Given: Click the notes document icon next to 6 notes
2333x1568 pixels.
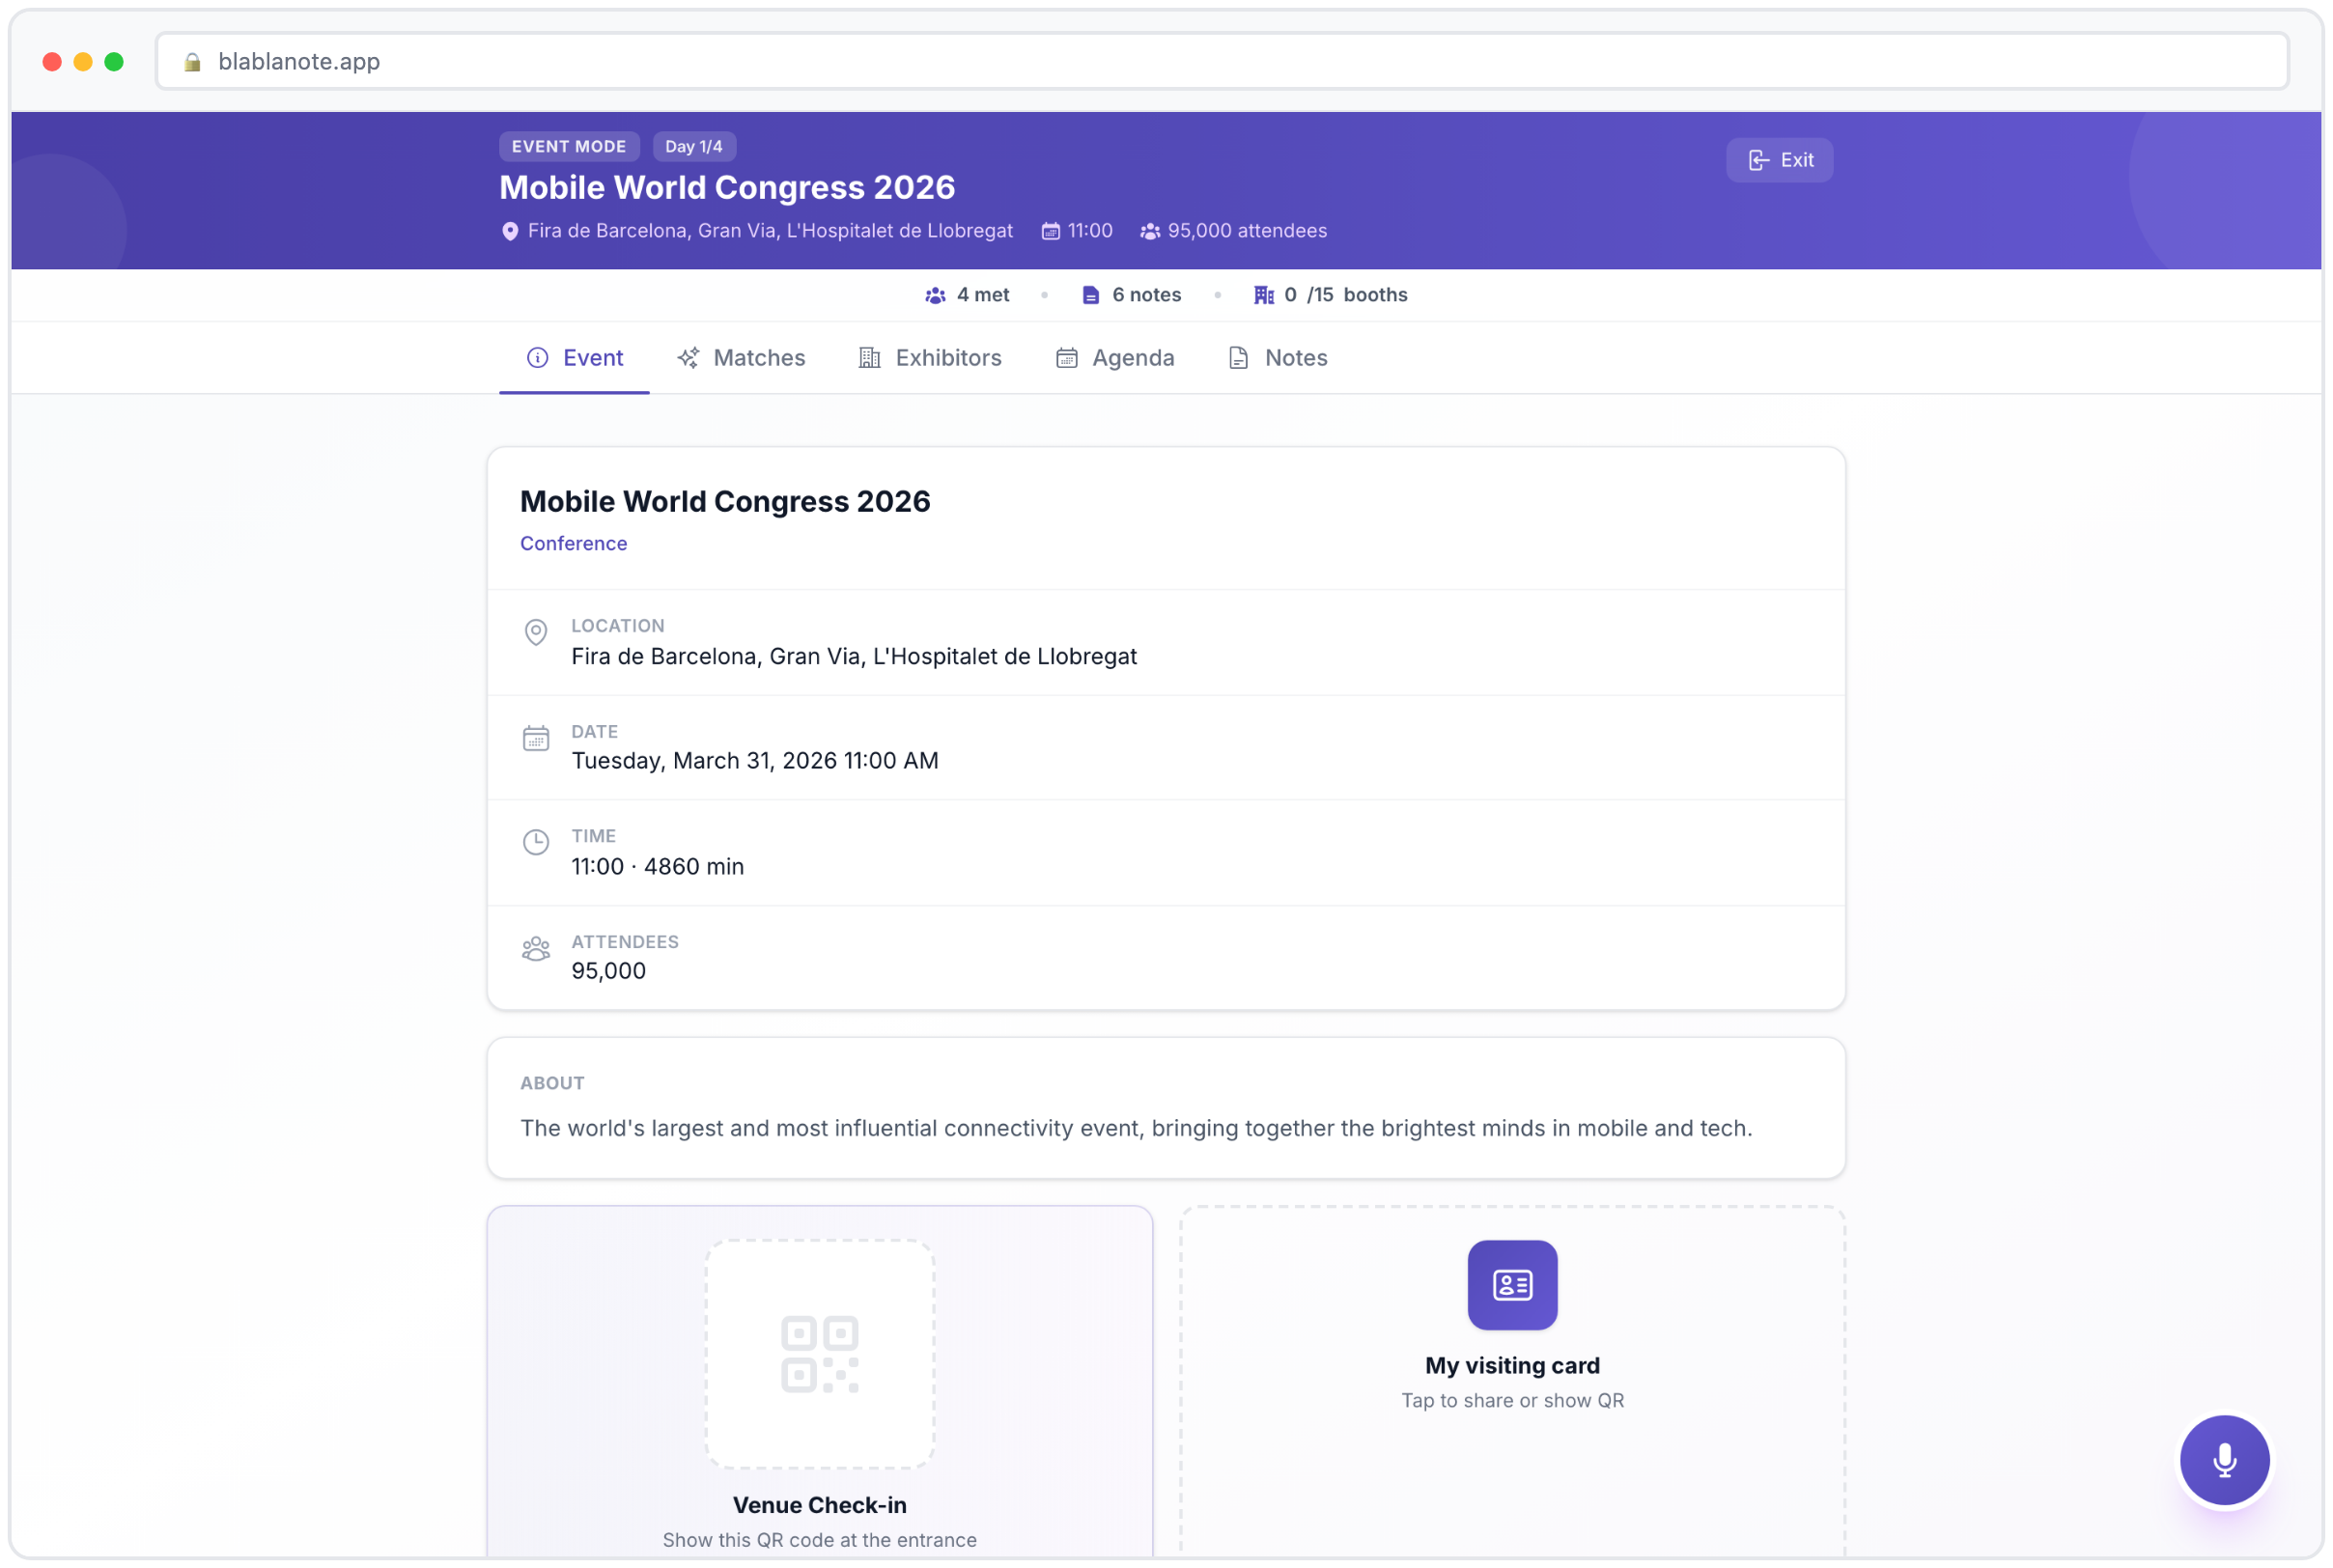Looking at the screenshot, I should point(1090,294).
